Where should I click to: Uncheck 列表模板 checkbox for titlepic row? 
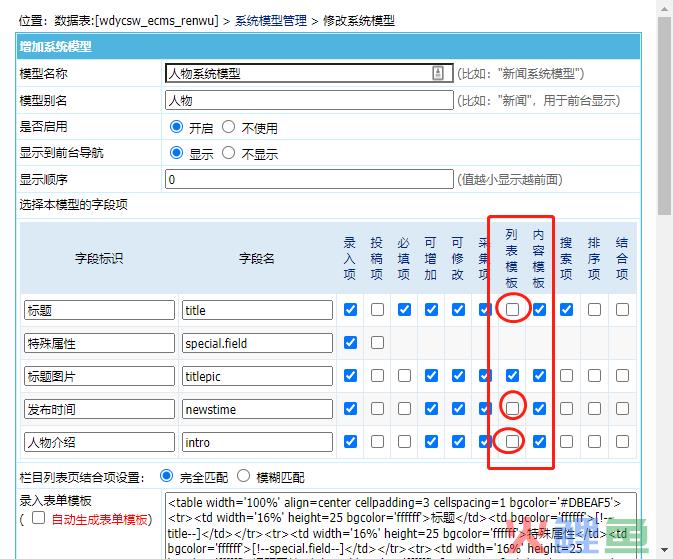point(512,376)
